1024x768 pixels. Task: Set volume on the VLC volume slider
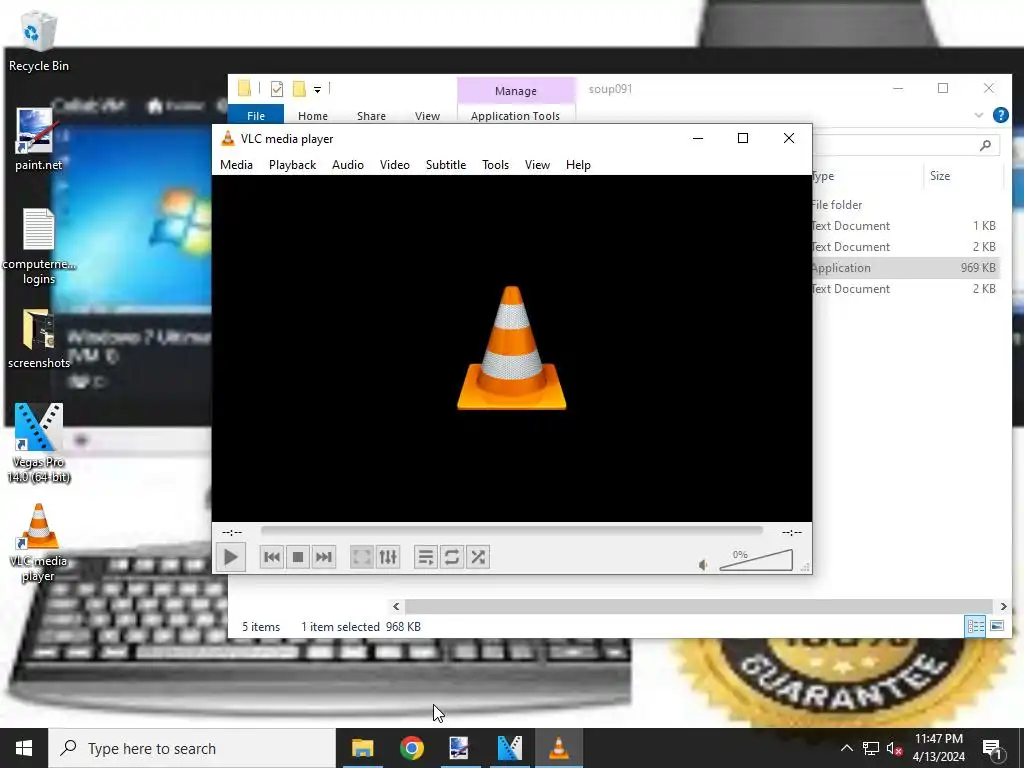point(756,560)
